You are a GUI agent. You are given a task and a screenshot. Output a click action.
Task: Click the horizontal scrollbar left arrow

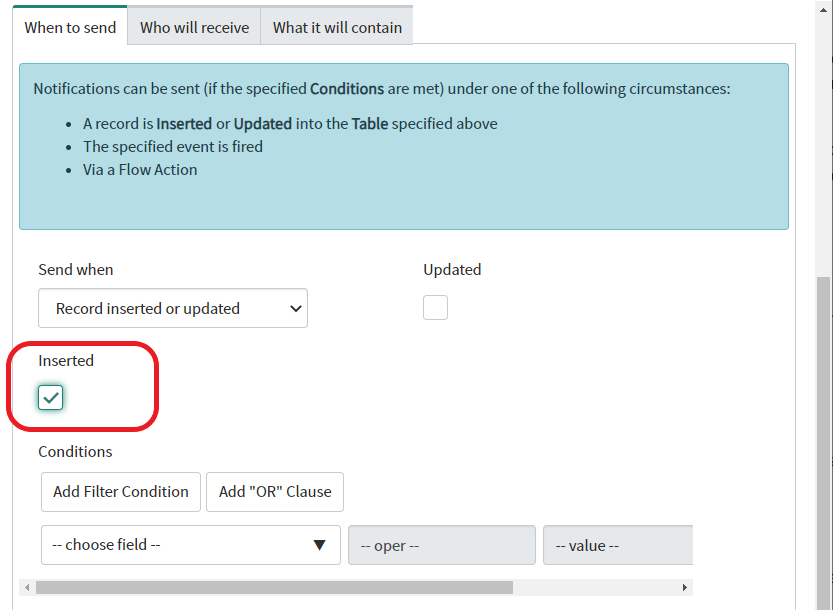coord(27,588)
